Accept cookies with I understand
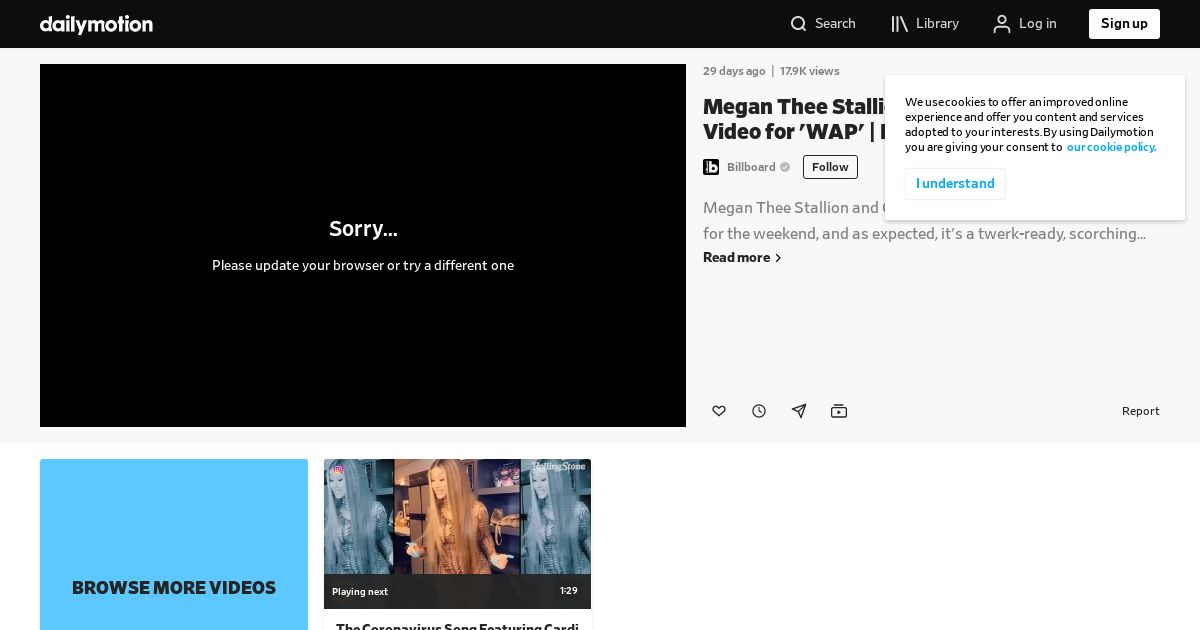The height and width of the screenshot is (630, 1200). click(955, 184)
